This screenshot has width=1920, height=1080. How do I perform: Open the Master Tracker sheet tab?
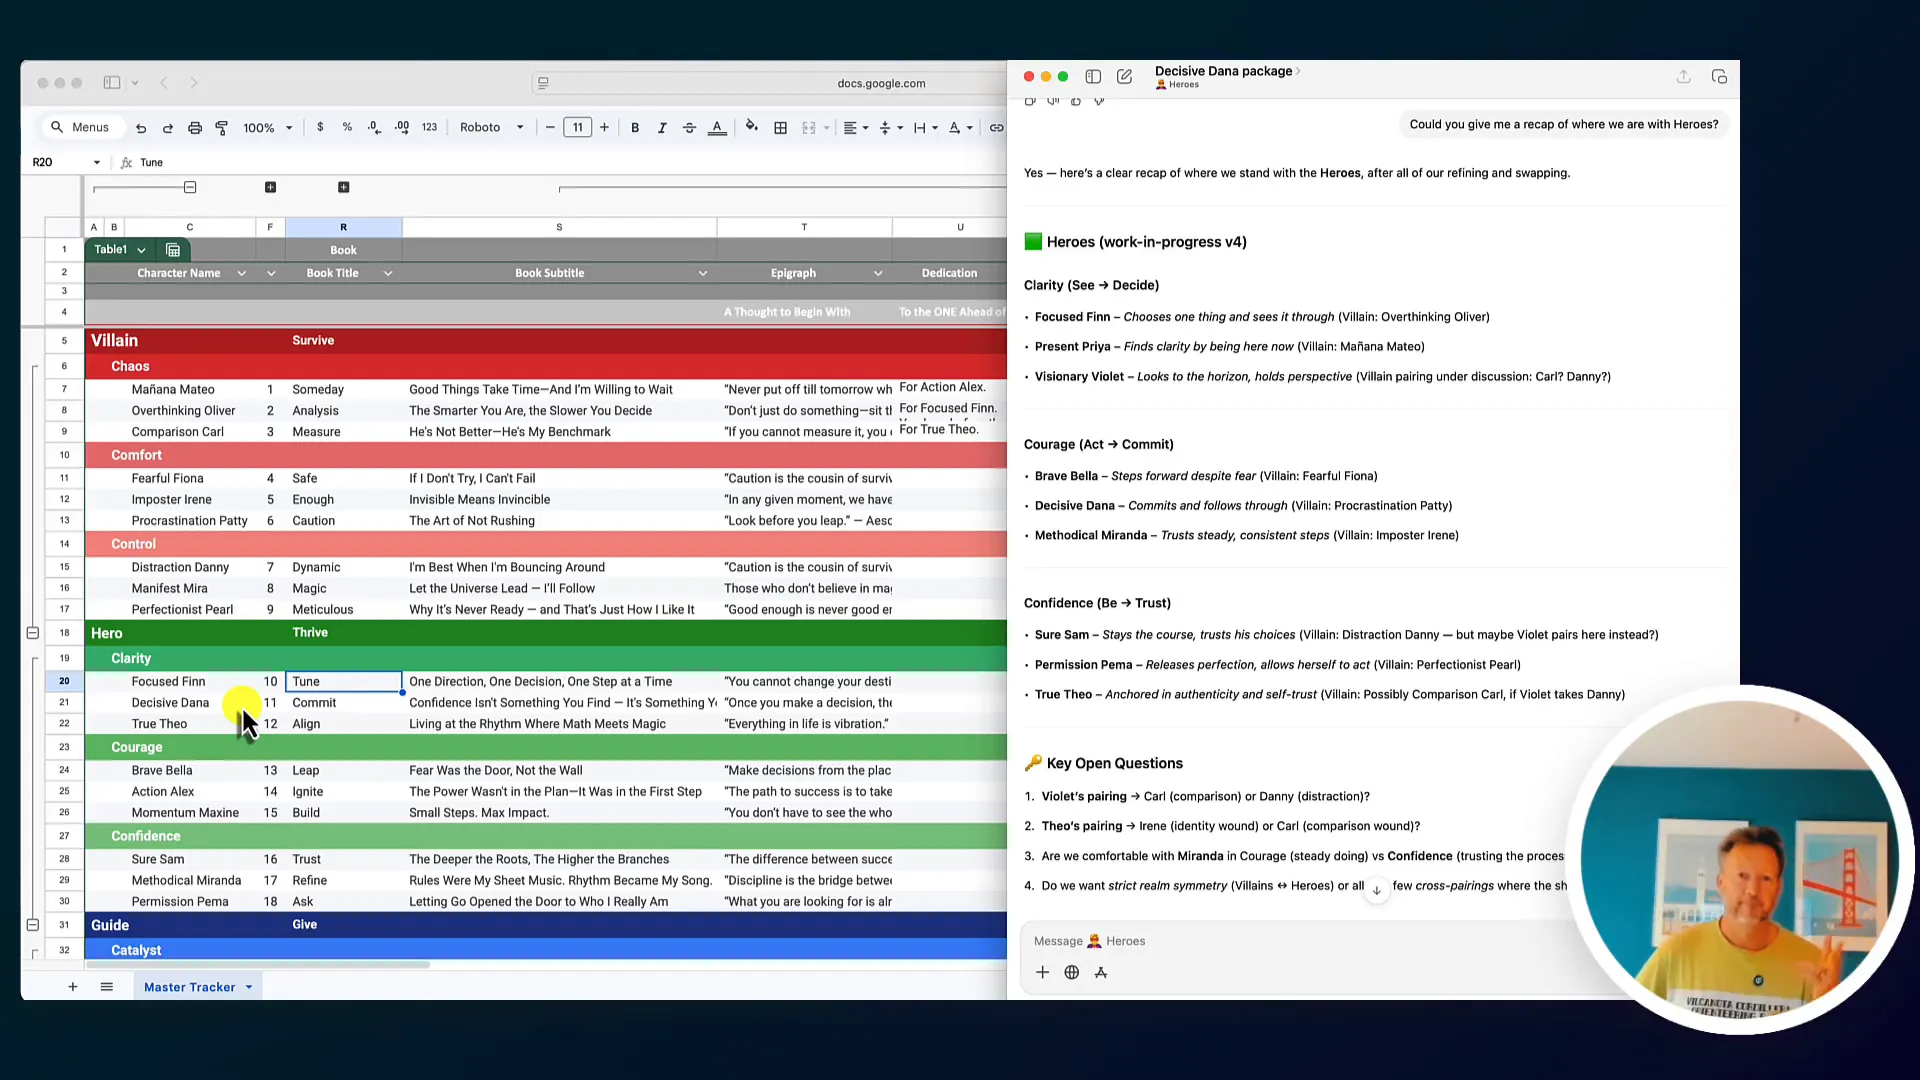pos(190,987)
